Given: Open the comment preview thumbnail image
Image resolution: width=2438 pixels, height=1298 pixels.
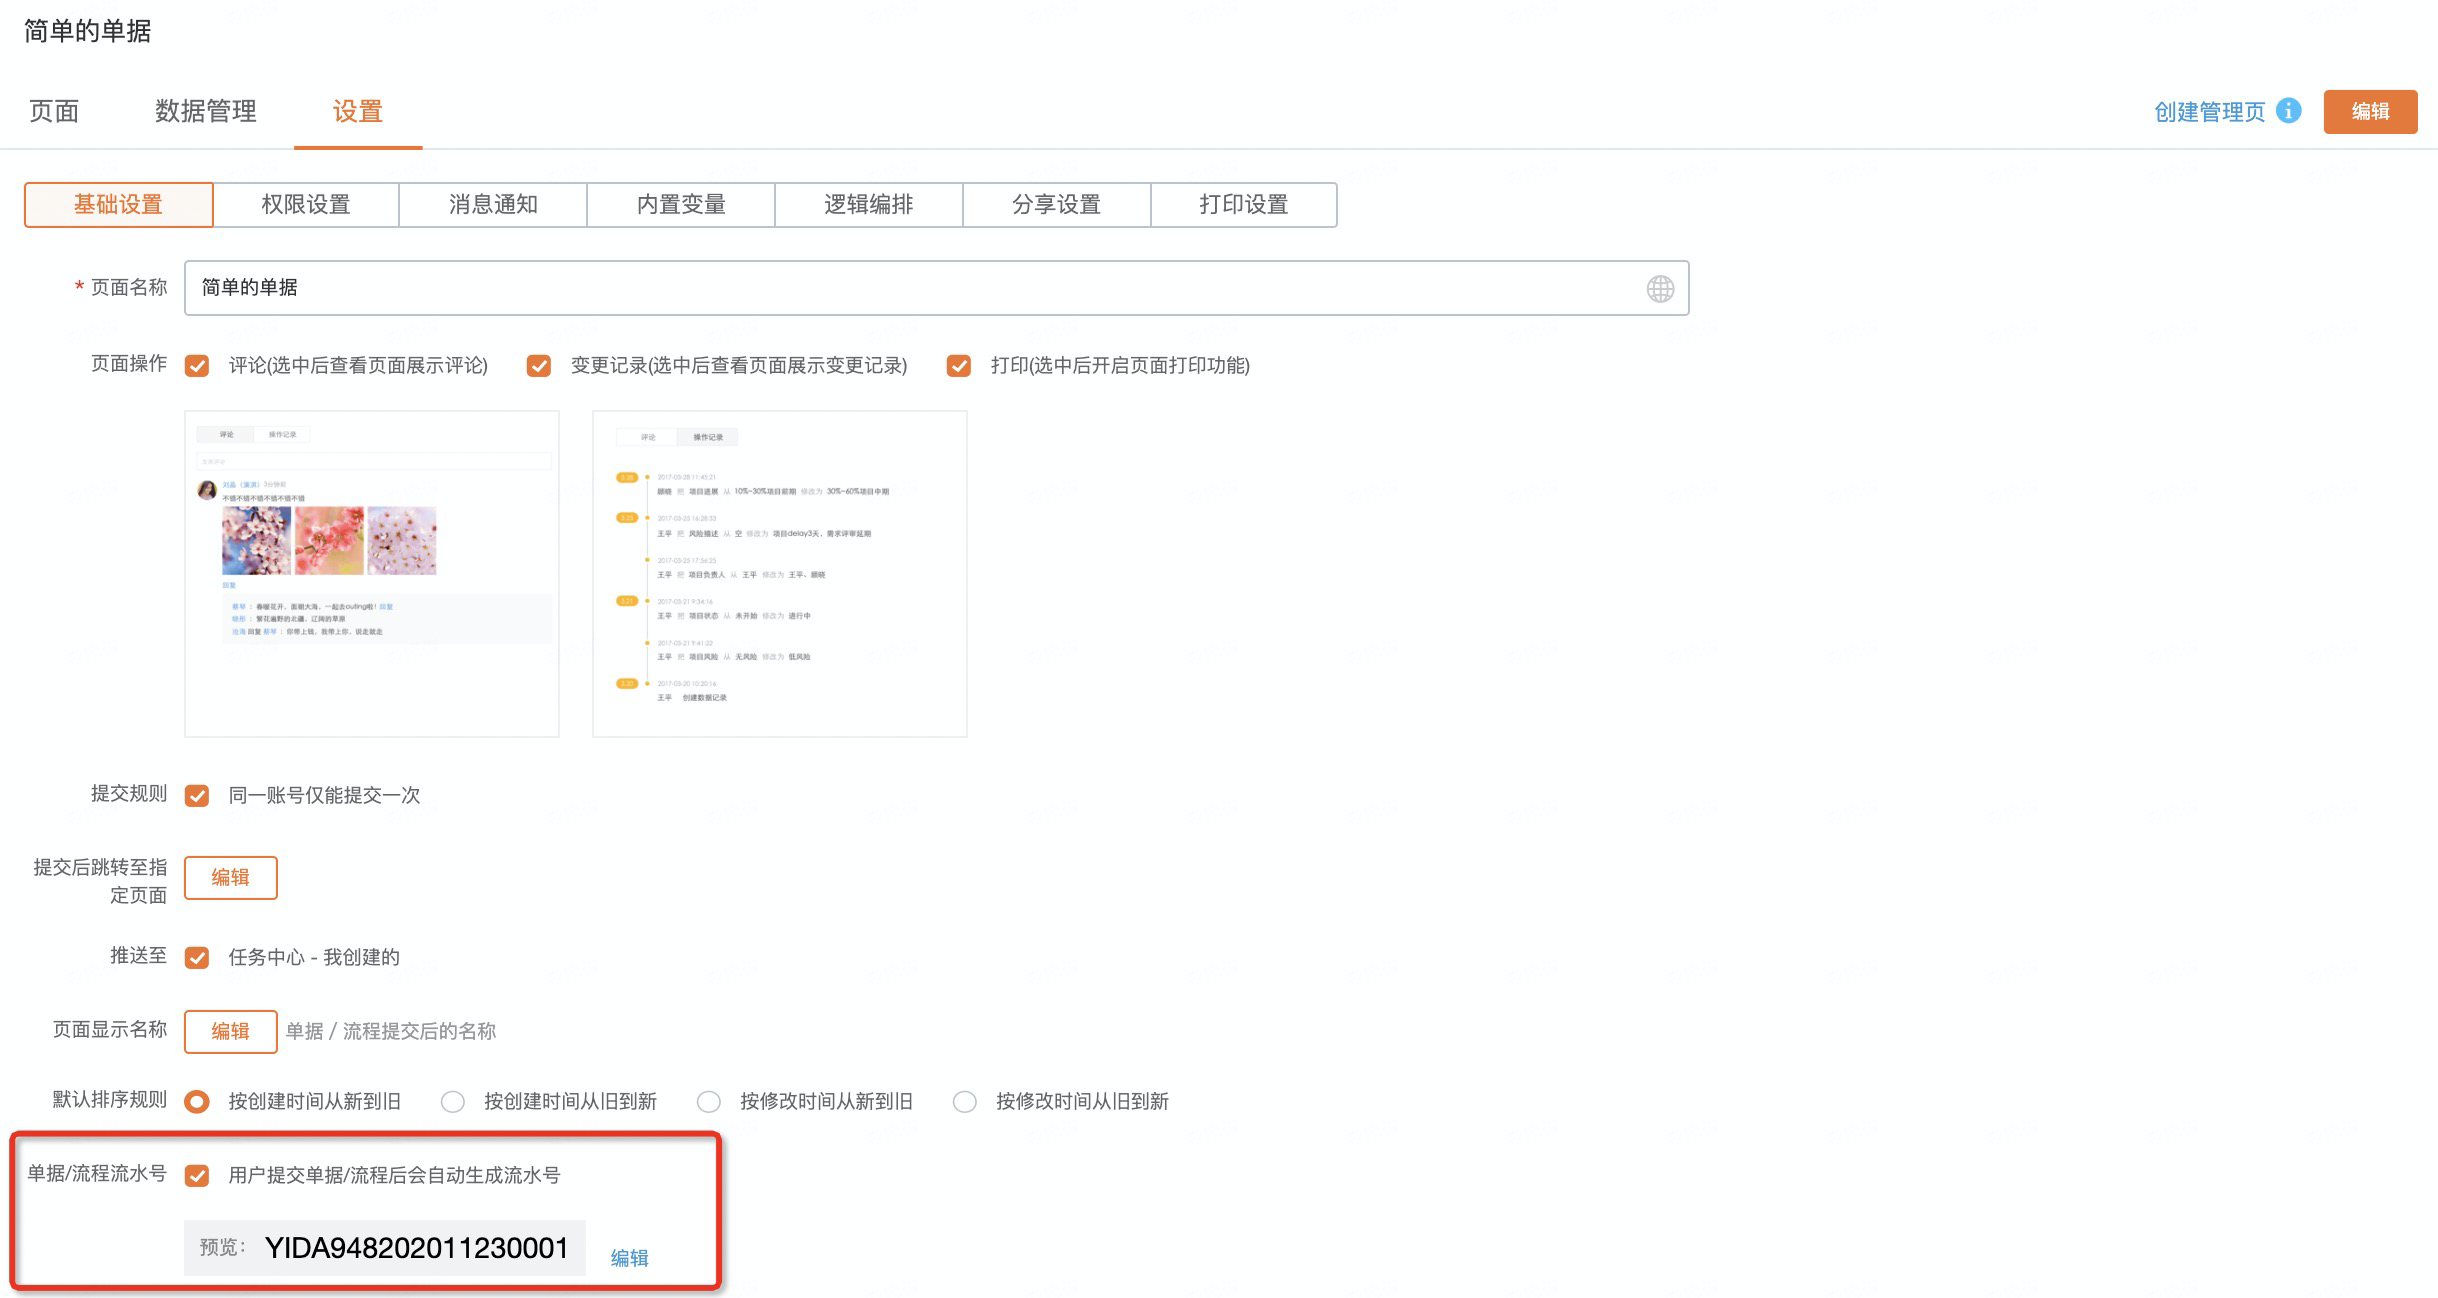Looking at the screenshot, I should (x=371, y=573).
